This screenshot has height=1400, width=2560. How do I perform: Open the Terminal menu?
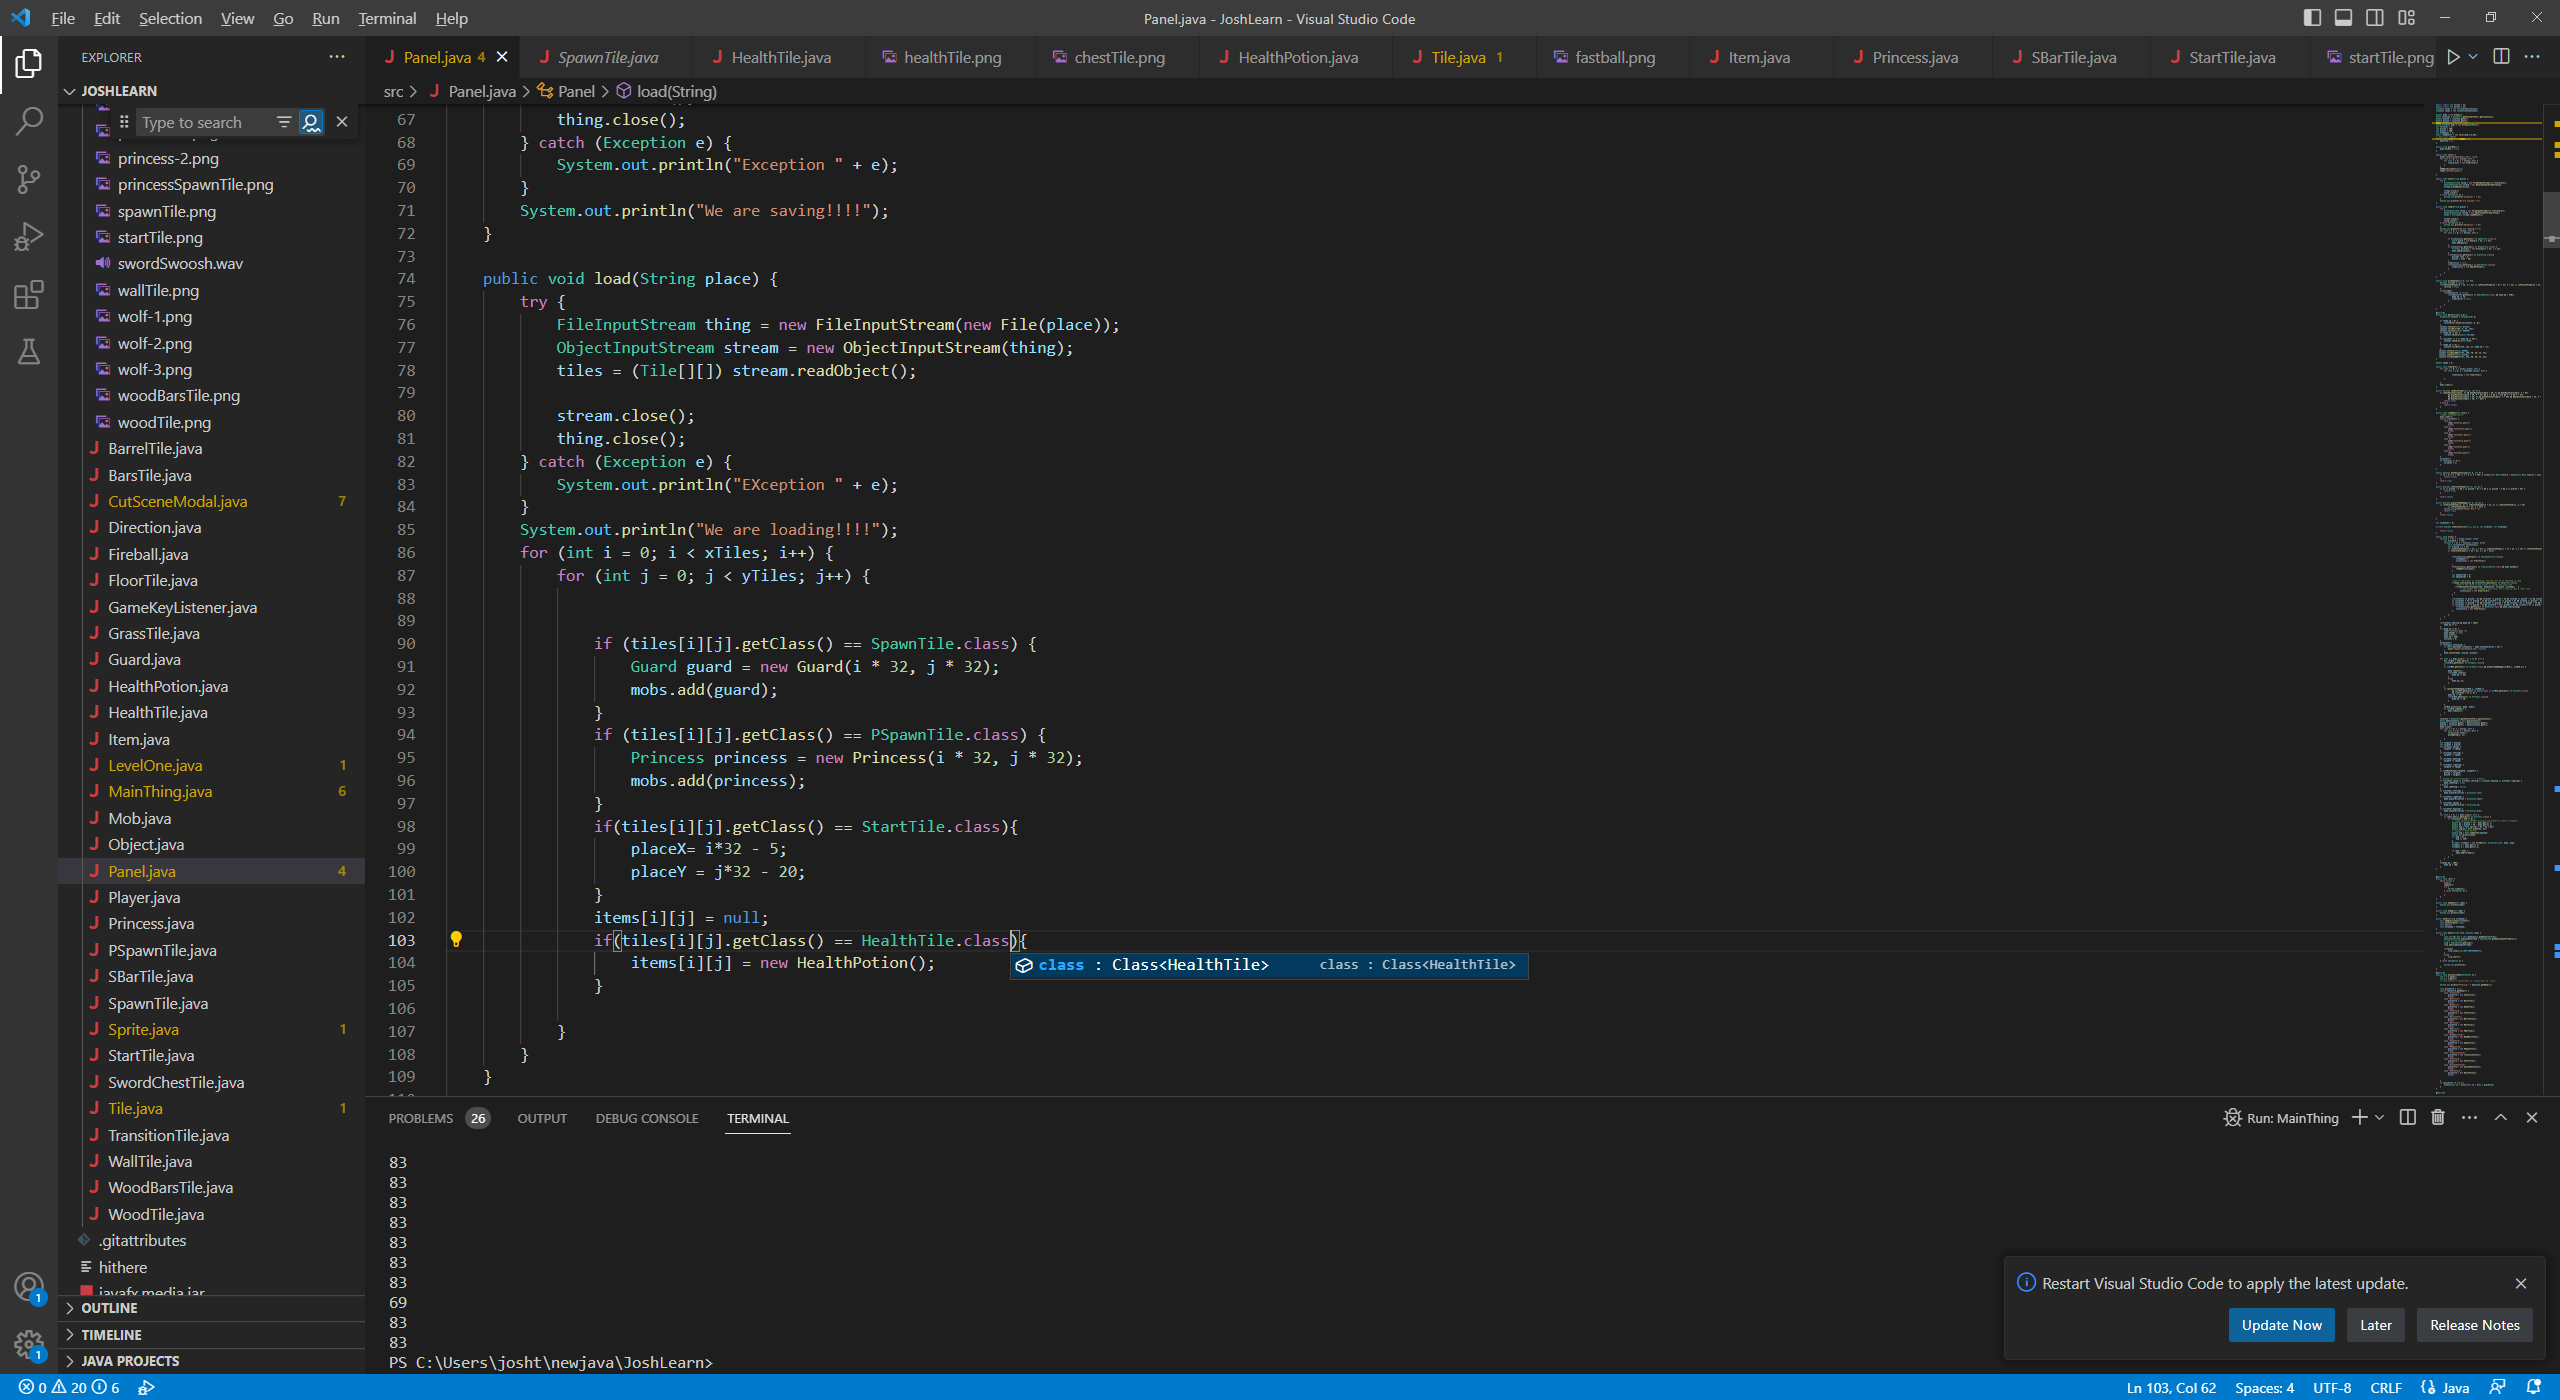tap(386, 18)
